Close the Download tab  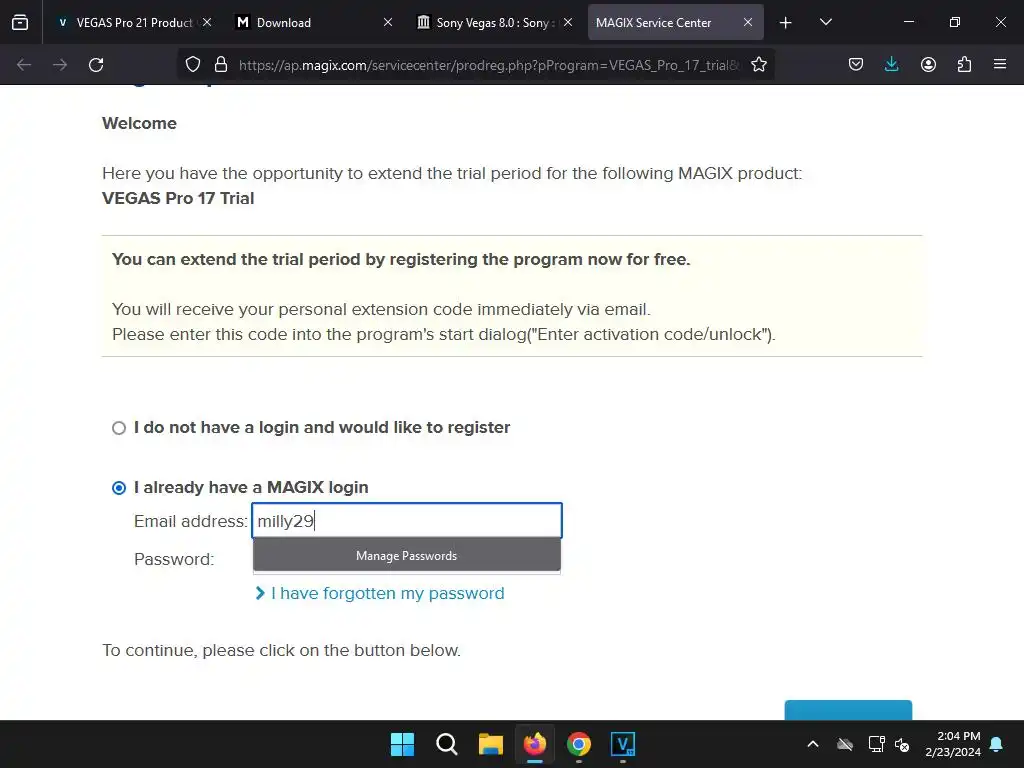pos(387,22)
